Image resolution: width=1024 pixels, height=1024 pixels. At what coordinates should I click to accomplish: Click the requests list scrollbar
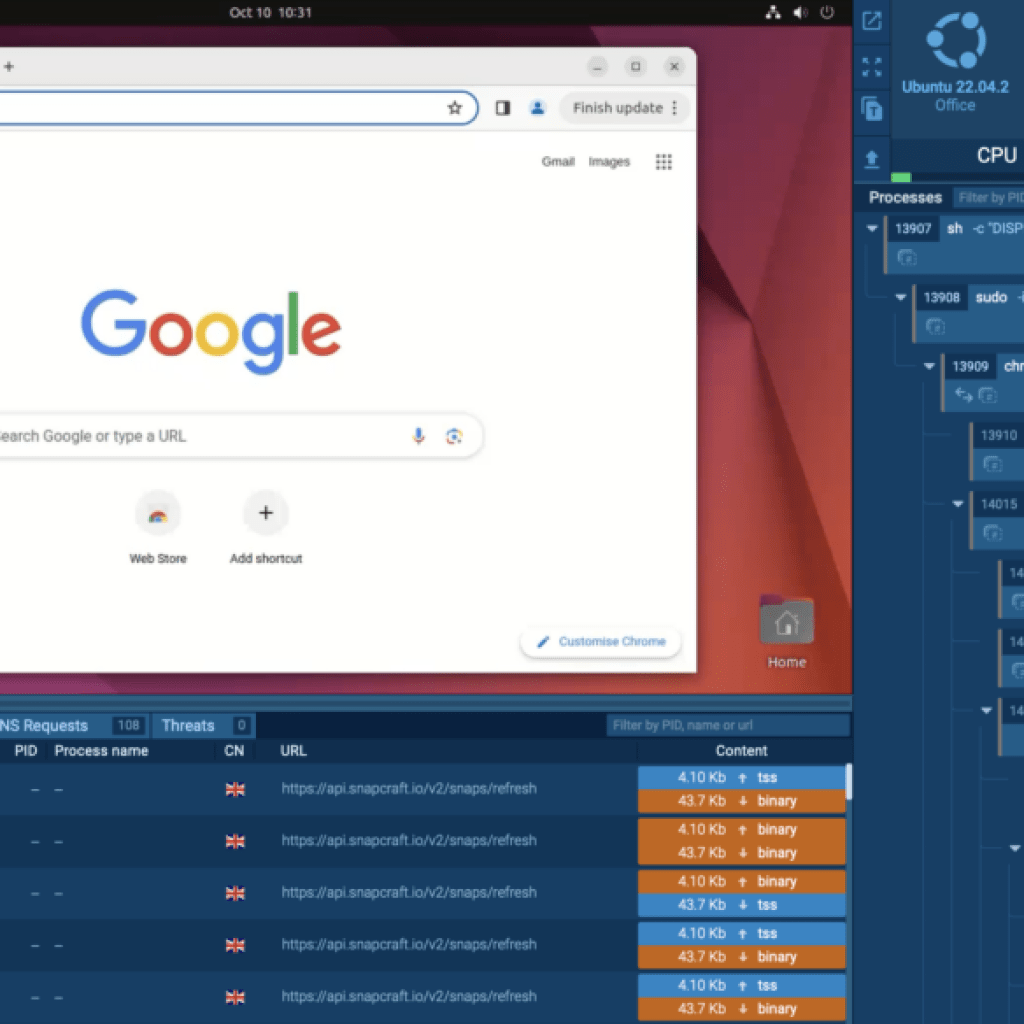click(x=848, y=782)
